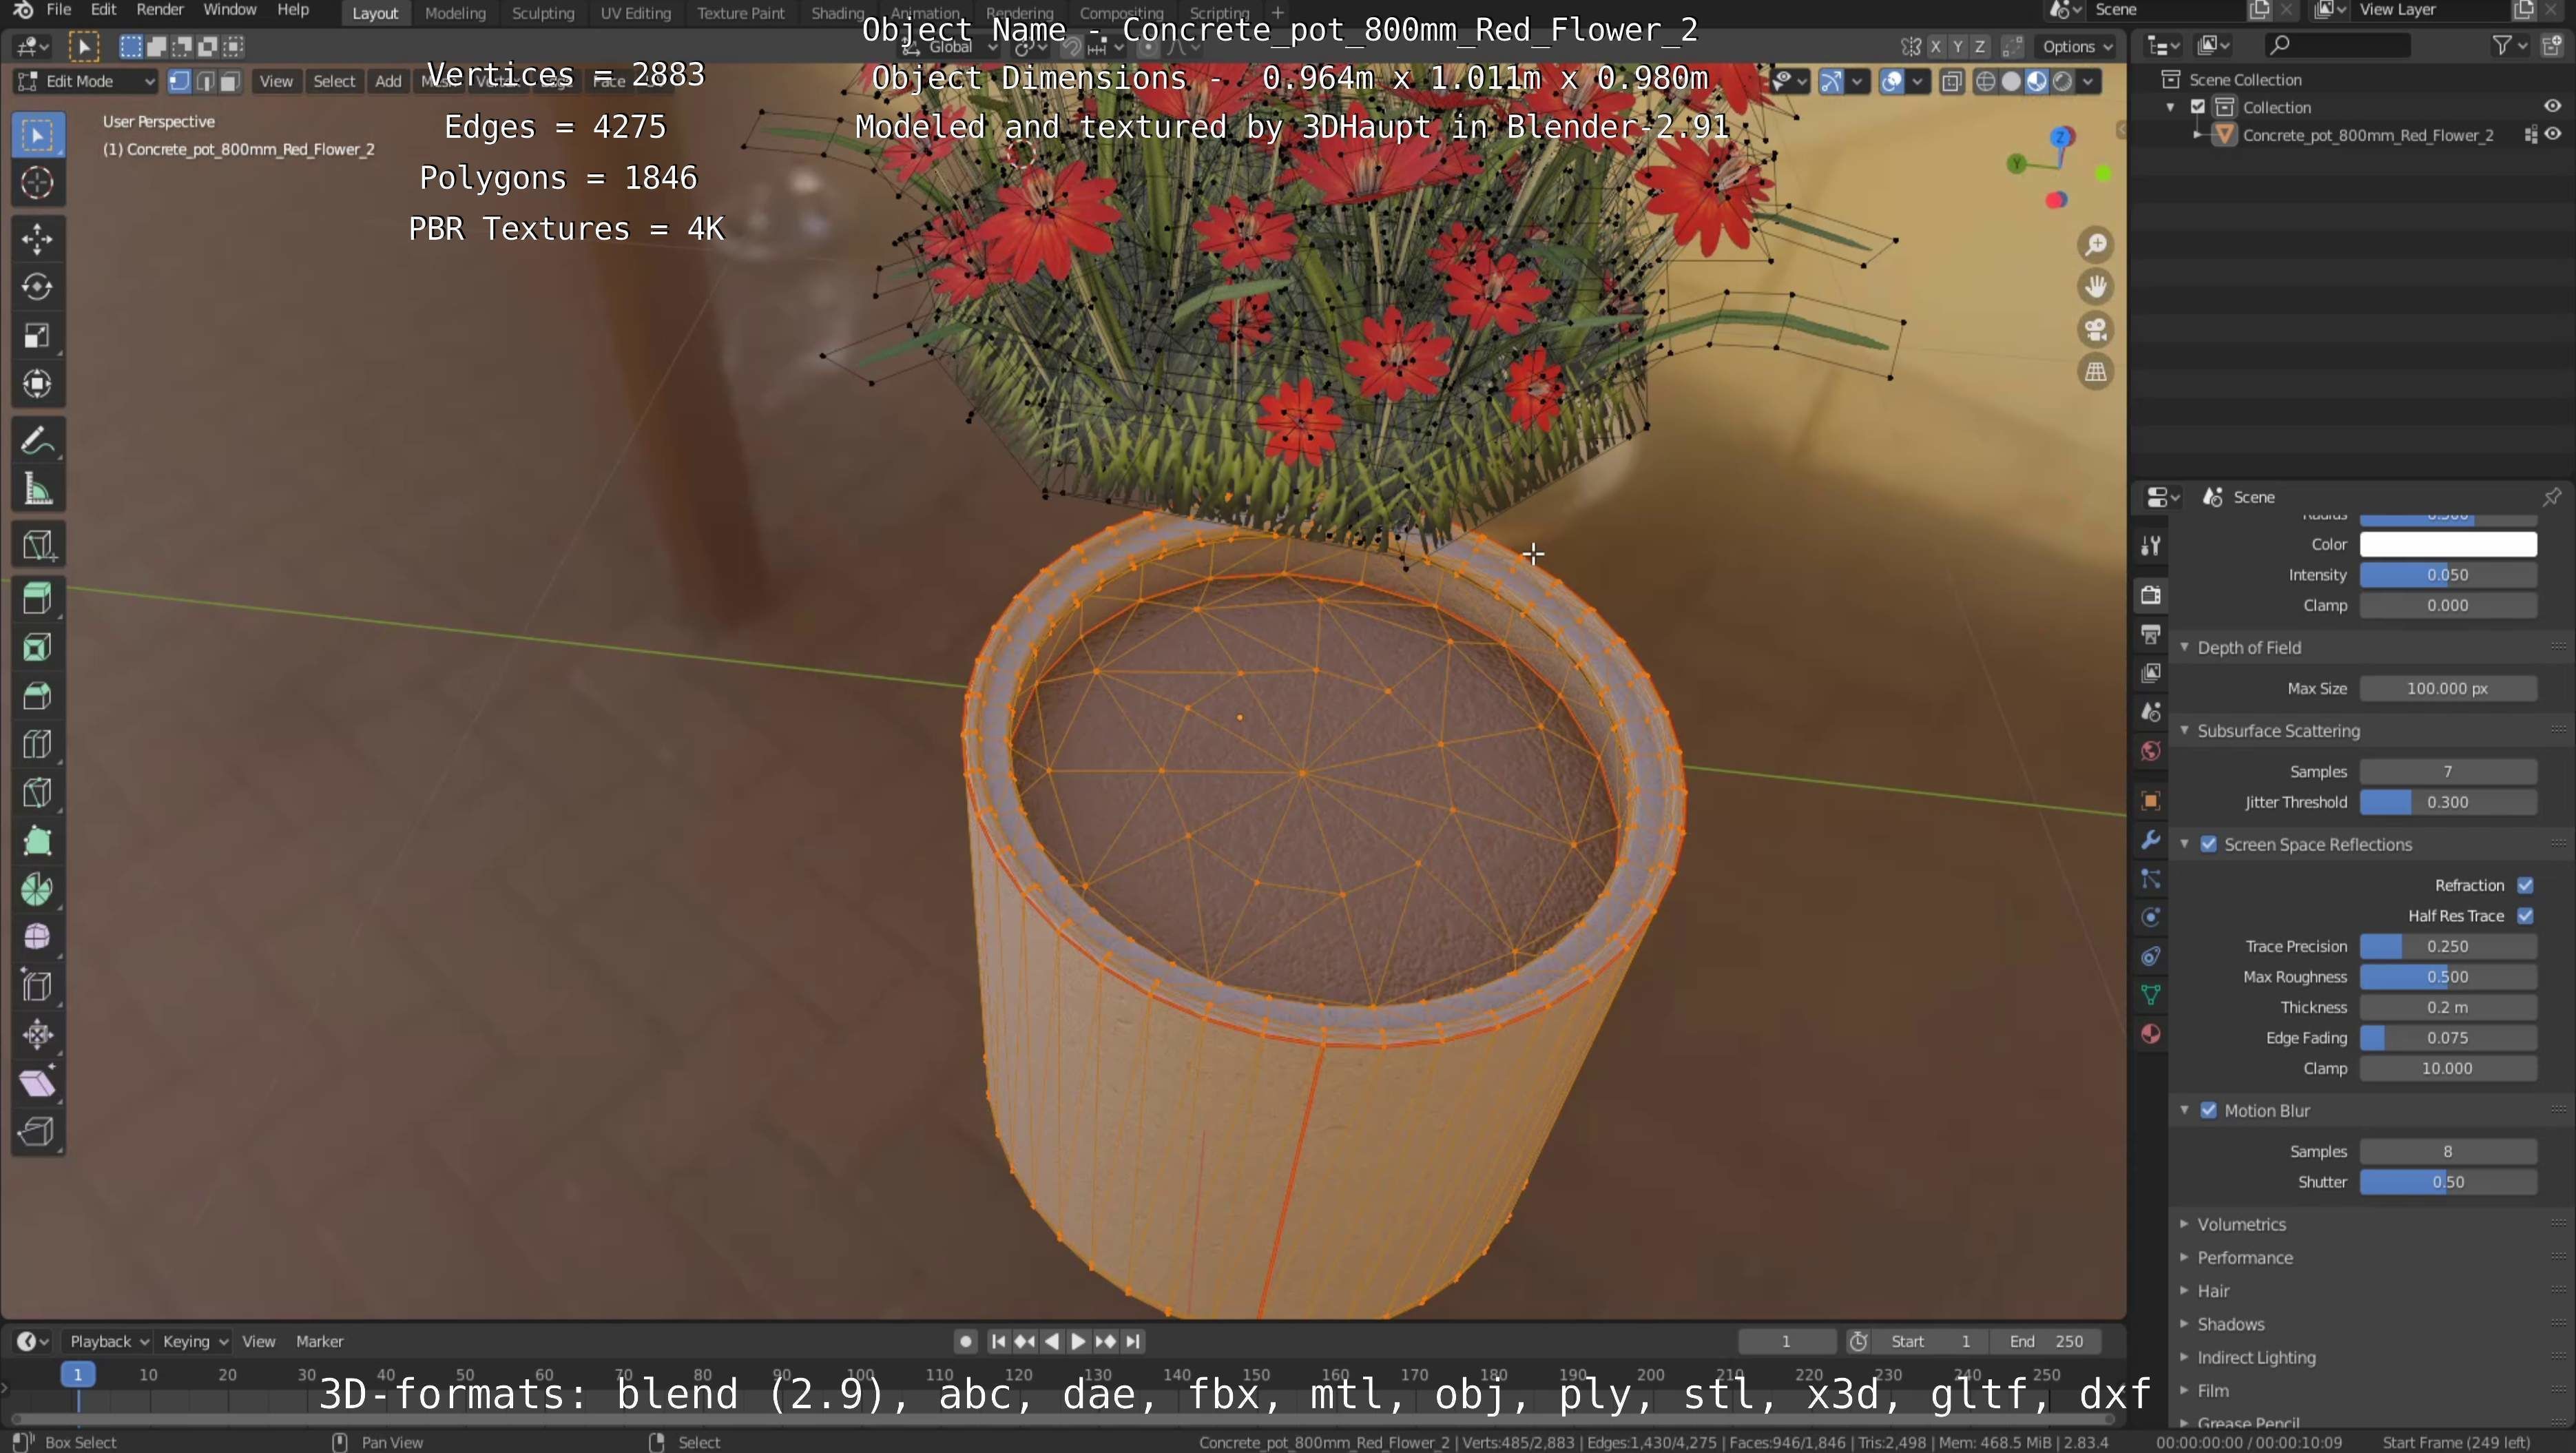Open the viewport Select menu
Viewport: 2576px width, 1453px height.
coord(334,81)
